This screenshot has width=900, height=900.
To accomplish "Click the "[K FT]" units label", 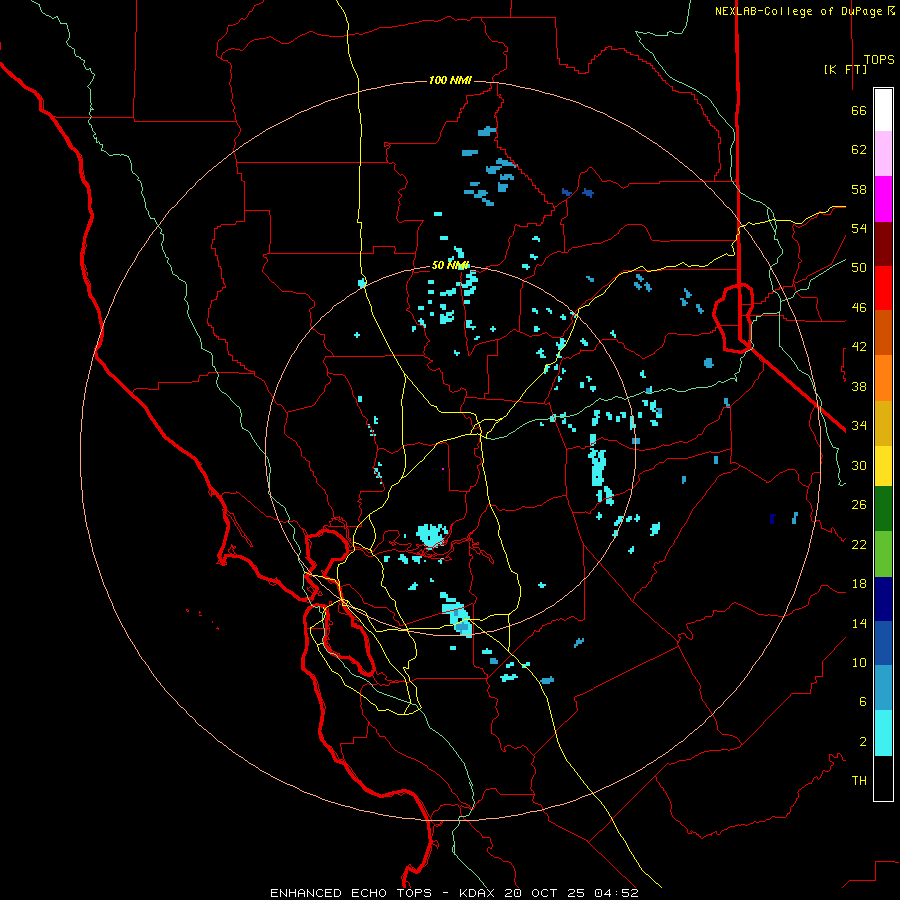I will (x=845, y=70).
